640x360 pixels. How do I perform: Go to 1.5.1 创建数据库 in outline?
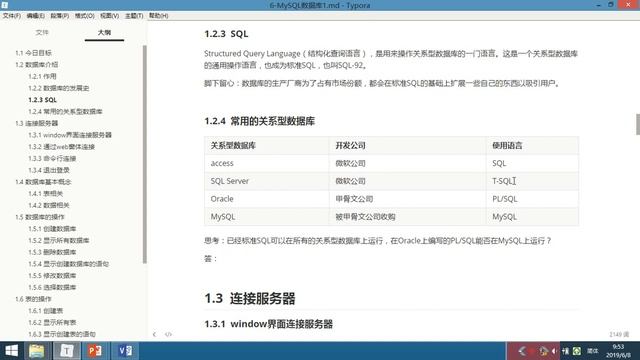point(52,229)
